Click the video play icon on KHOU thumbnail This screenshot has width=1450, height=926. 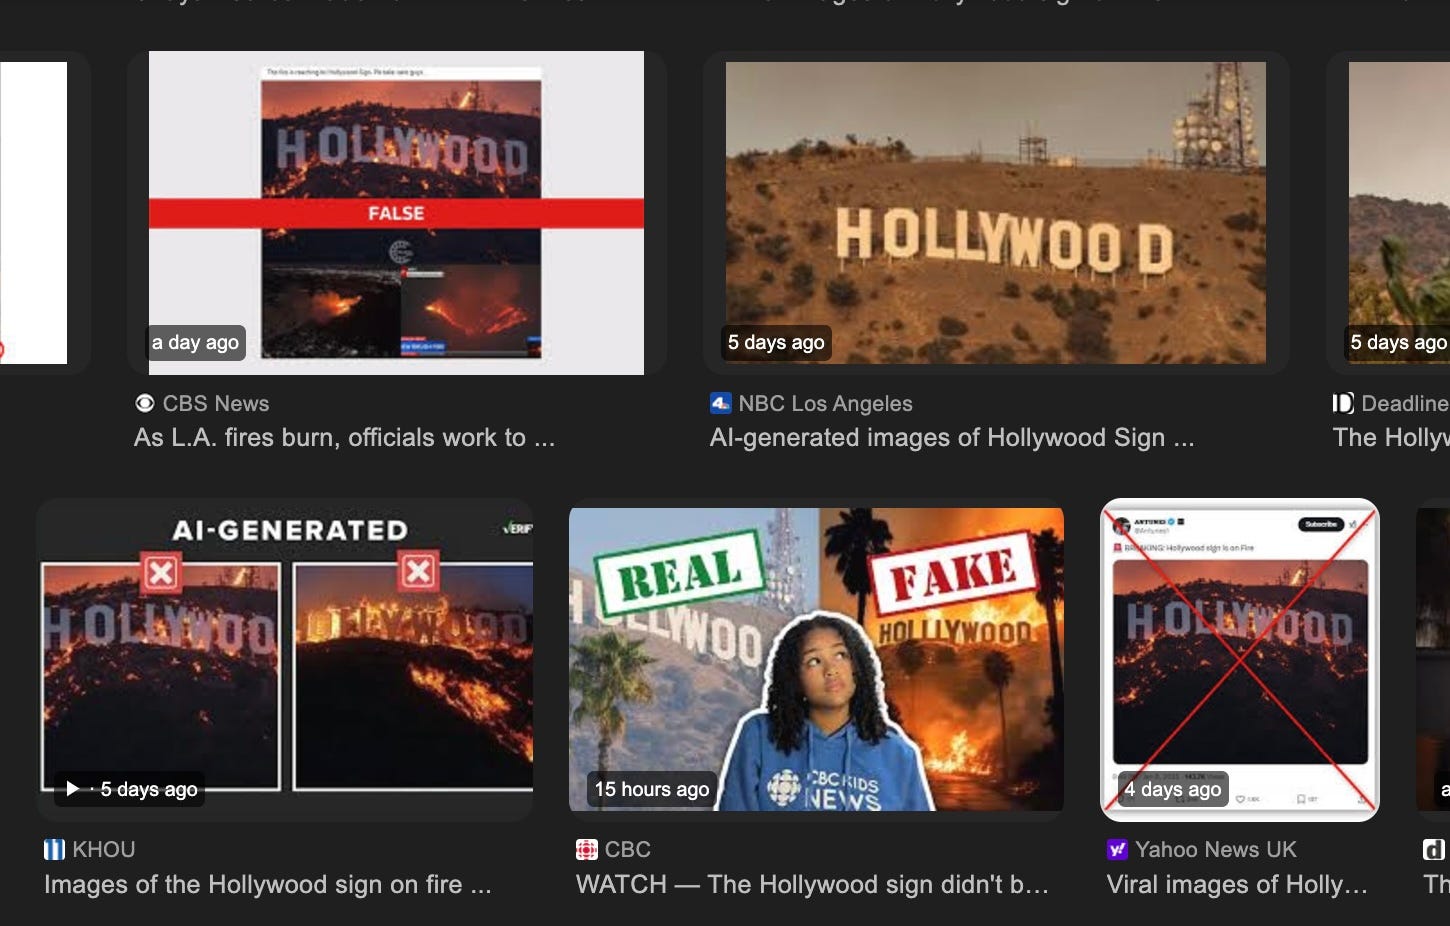click(72, 789)
